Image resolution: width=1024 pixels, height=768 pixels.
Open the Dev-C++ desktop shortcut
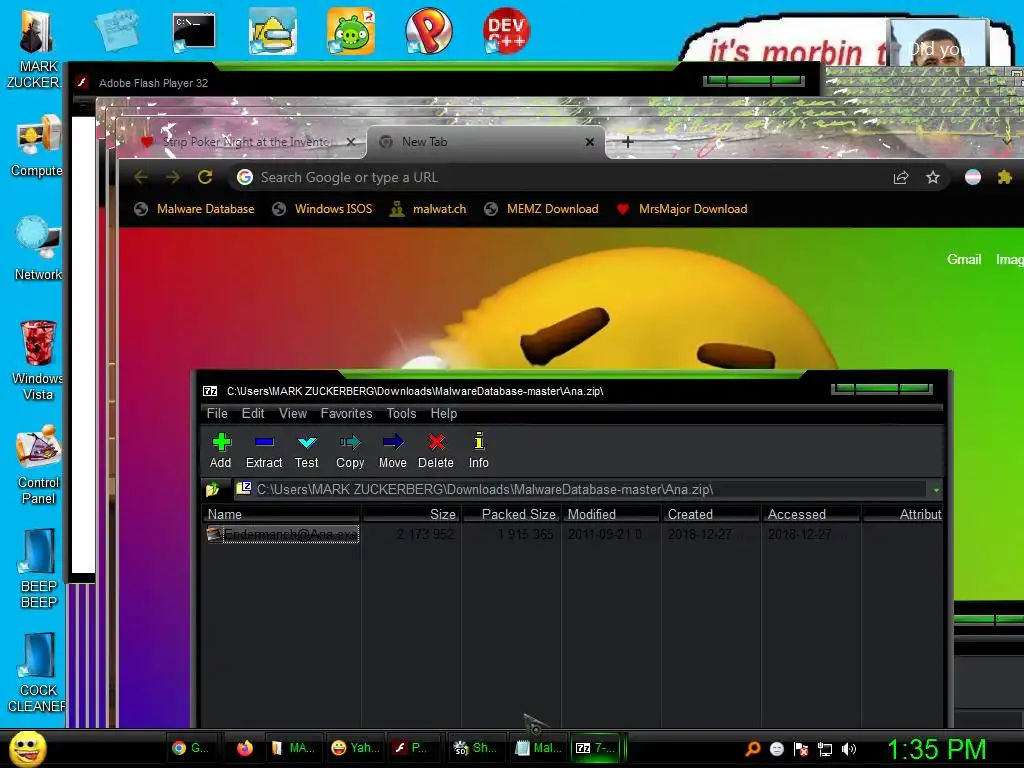[505, 31]
